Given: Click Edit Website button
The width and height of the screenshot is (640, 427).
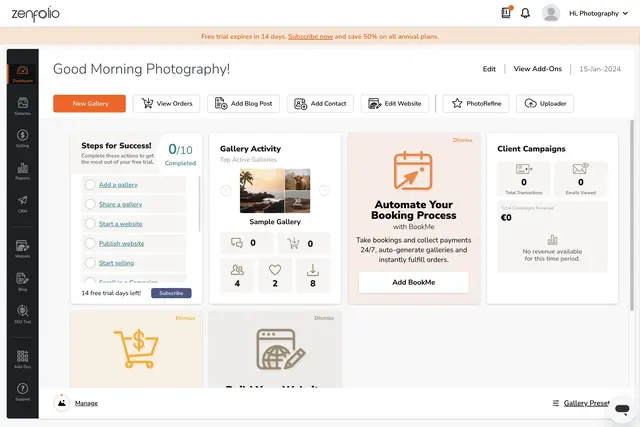Looking at the screenshot, I should [x=395, y=103].
